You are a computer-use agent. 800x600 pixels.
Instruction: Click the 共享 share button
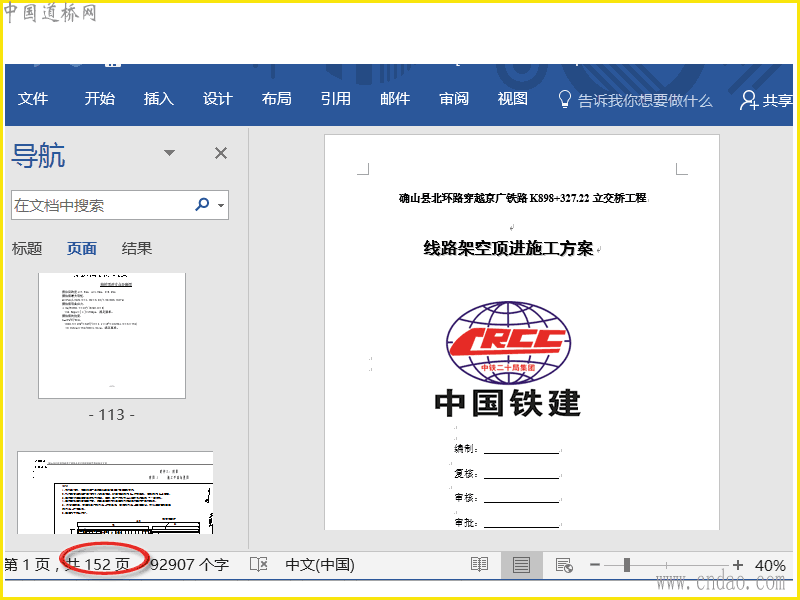[766, 100]
